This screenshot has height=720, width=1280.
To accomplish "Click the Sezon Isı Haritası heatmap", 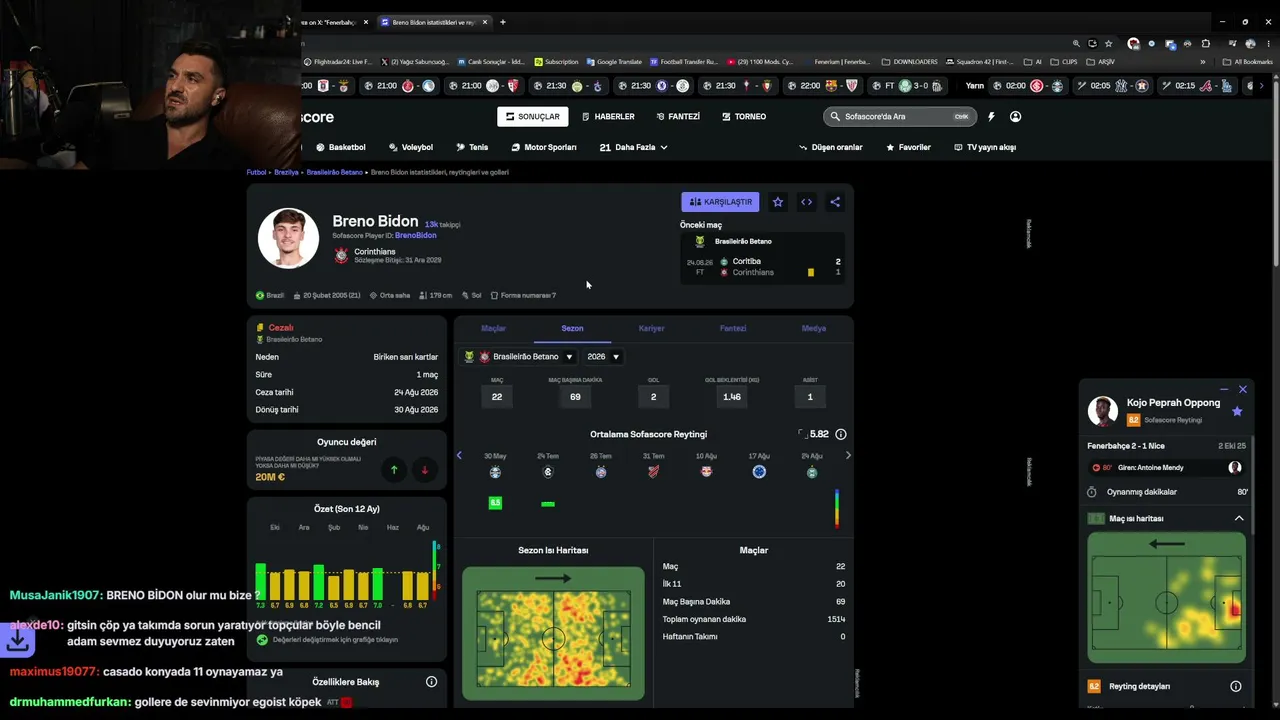I will 553,634.
